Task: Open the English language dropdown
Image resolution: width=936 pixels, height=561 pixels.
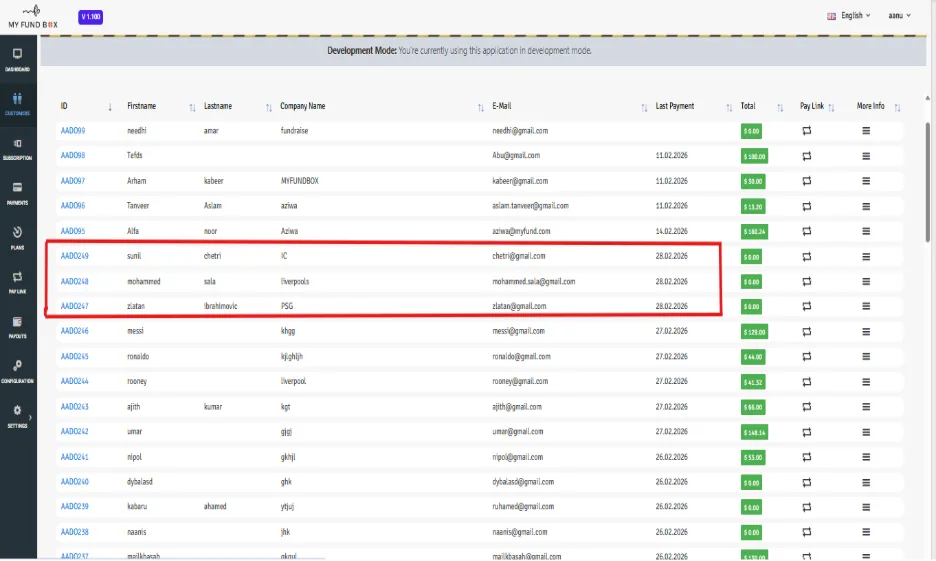Action: pyautogui.click(x=849, y=16)
